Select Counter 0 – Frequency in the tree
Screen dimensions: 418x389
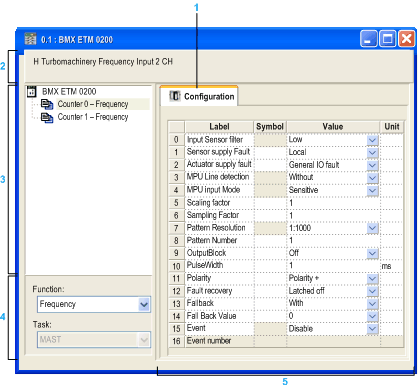point(93,104)
